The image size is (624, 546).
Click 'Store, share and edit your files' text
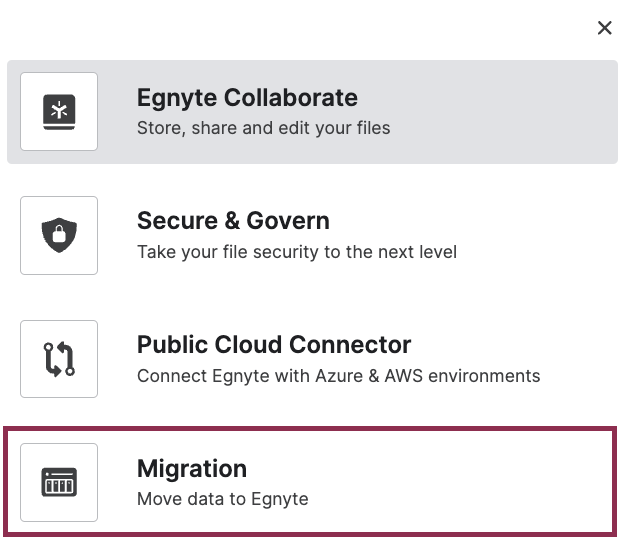coord(263,129)
